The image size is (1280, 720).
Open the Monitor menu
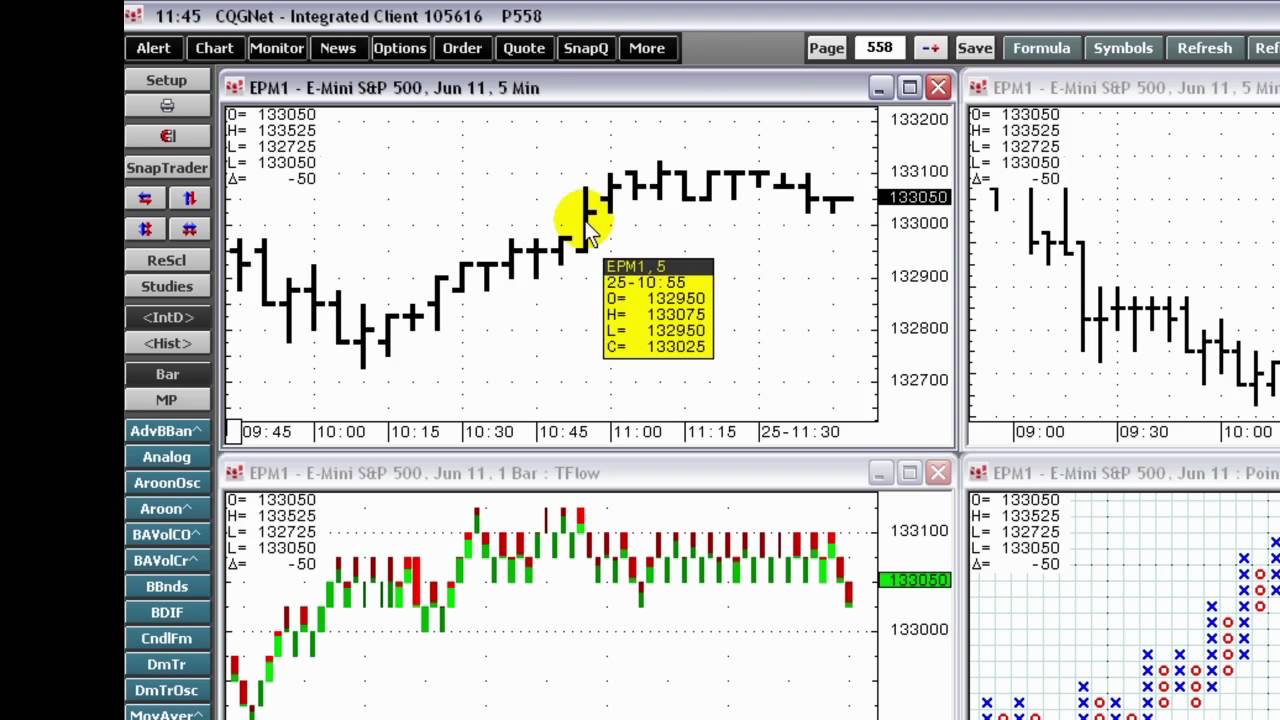(x=276, y=48)
